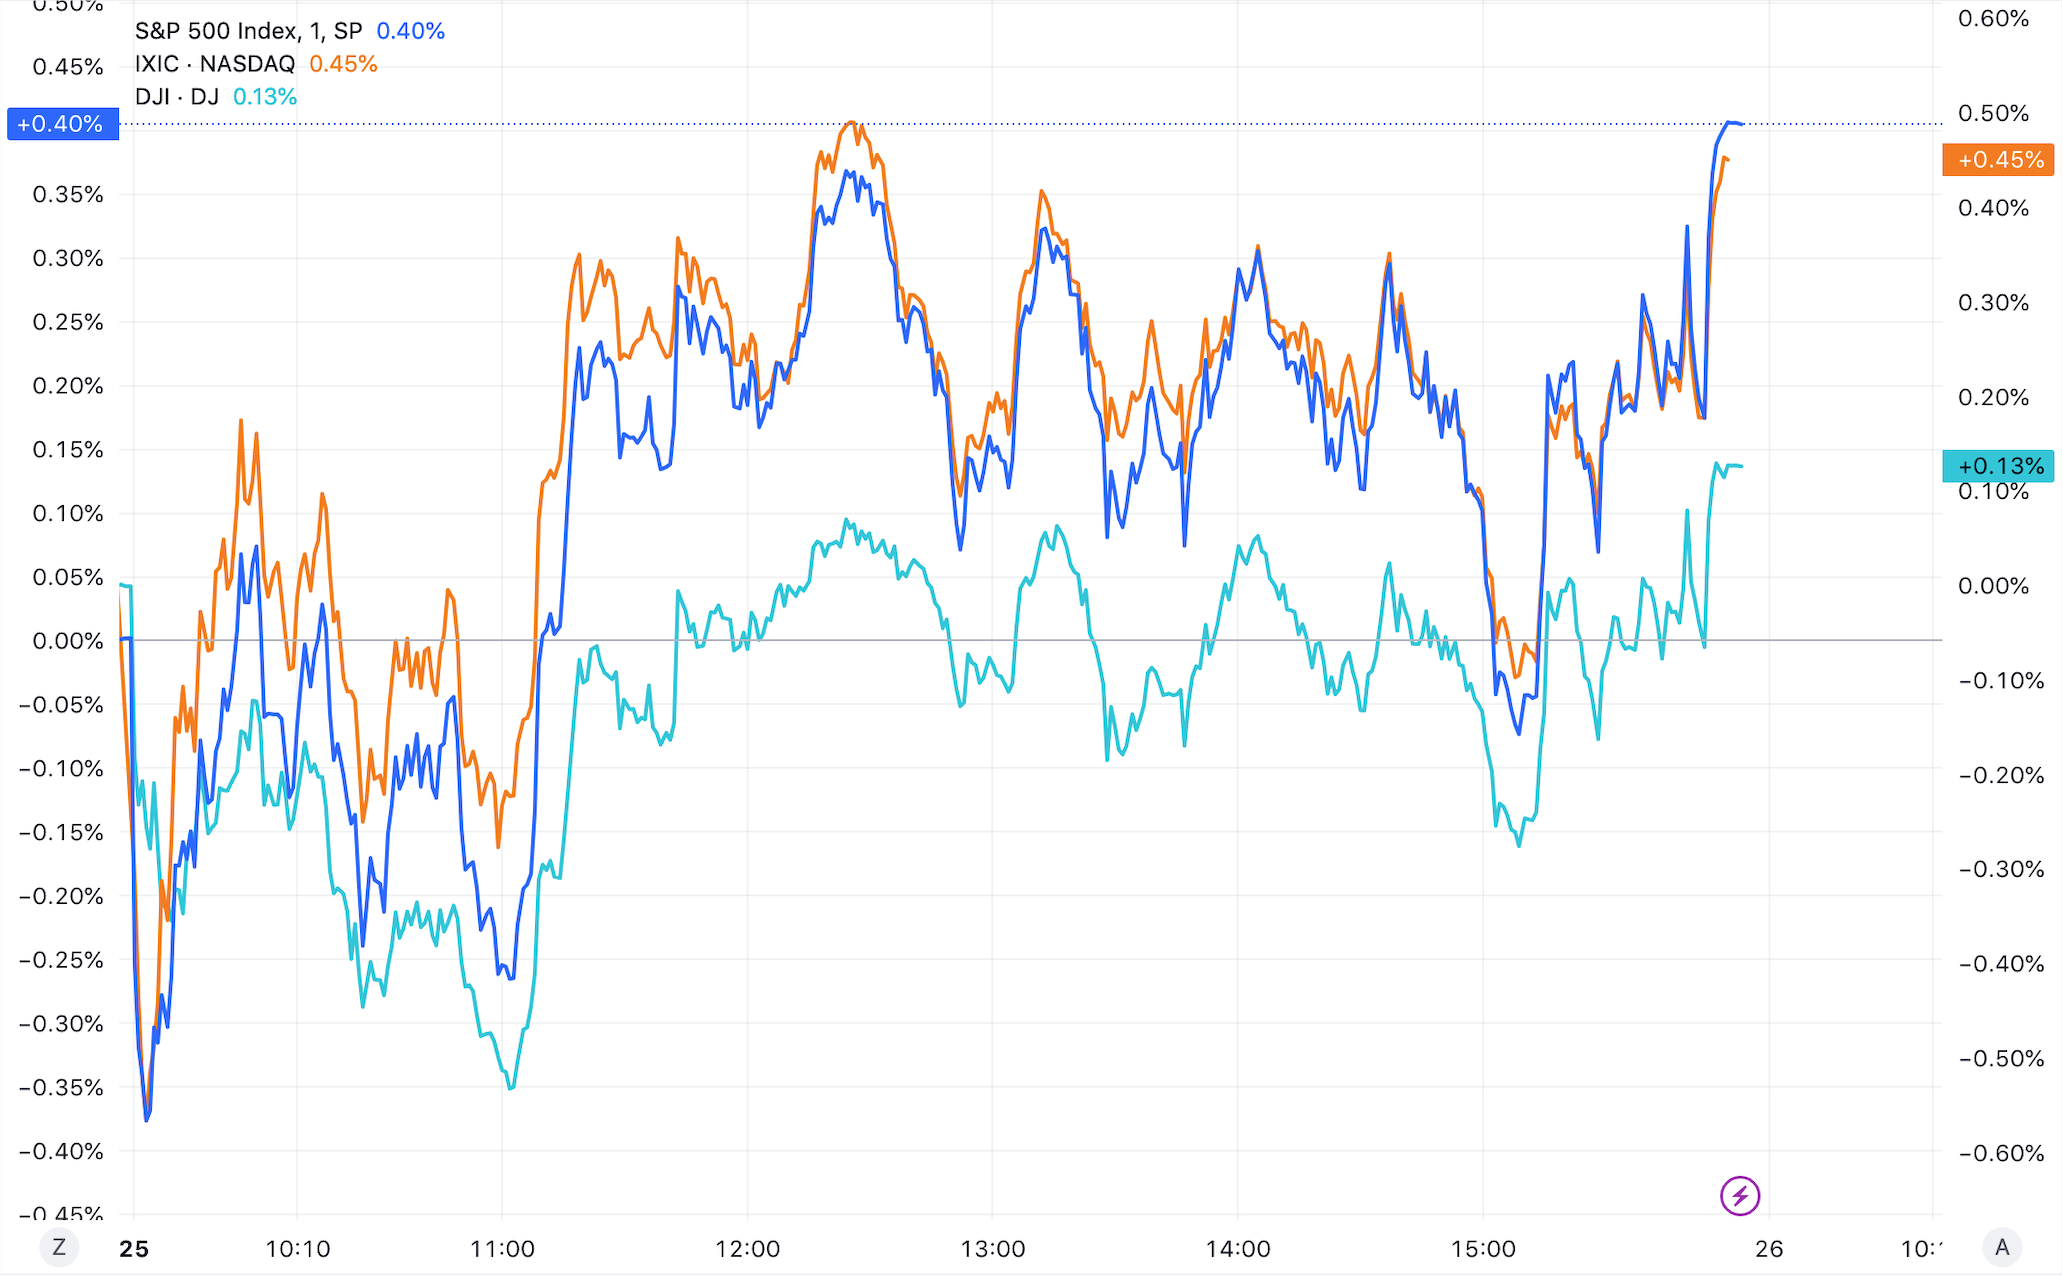Screen dimensions: 2062x1284
Task: Click the NASDAQ orange 0.45% legend value
Action: (x=343, y=64)
